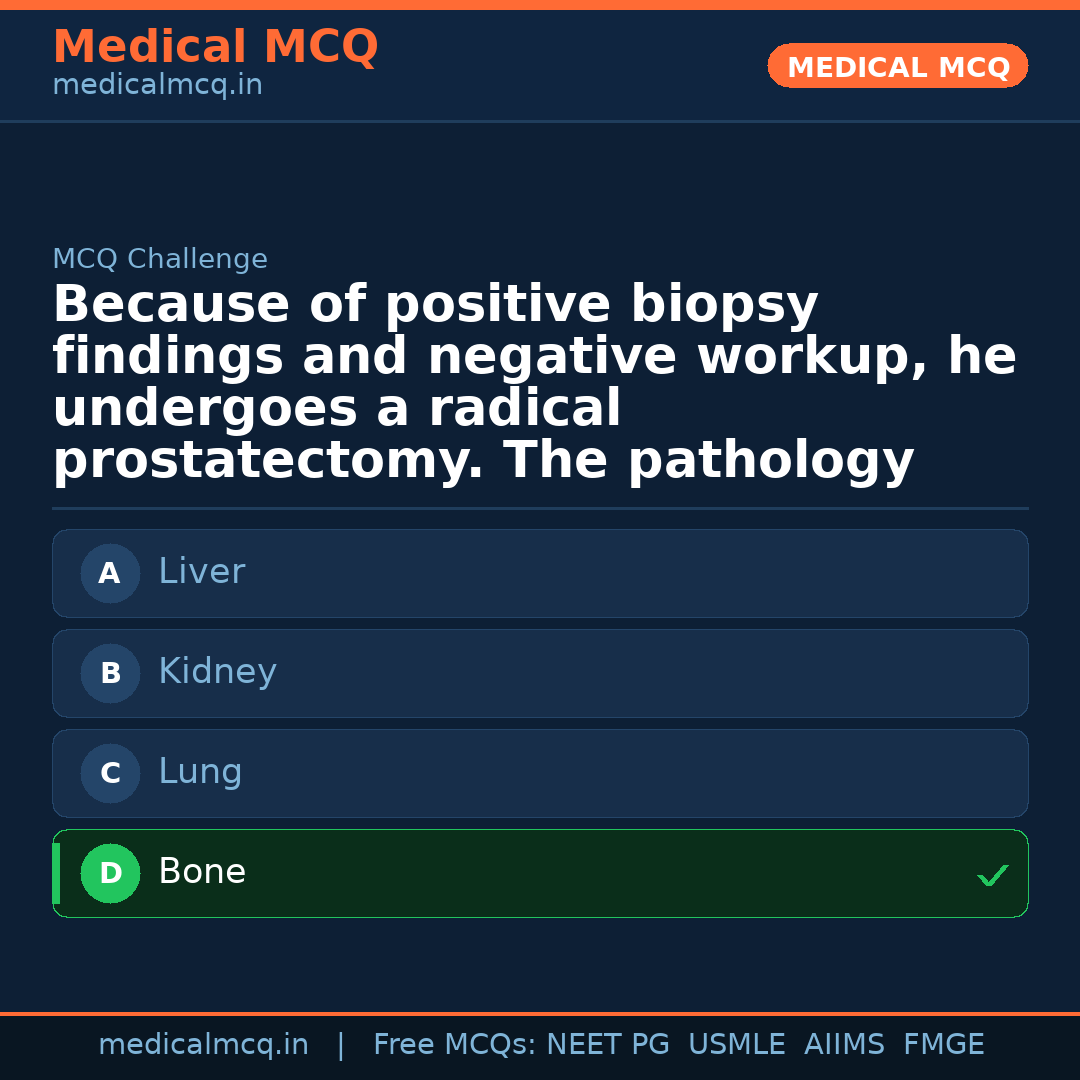
Task: Choose the "Liver" answer text
Action: (x=201, y=572)
